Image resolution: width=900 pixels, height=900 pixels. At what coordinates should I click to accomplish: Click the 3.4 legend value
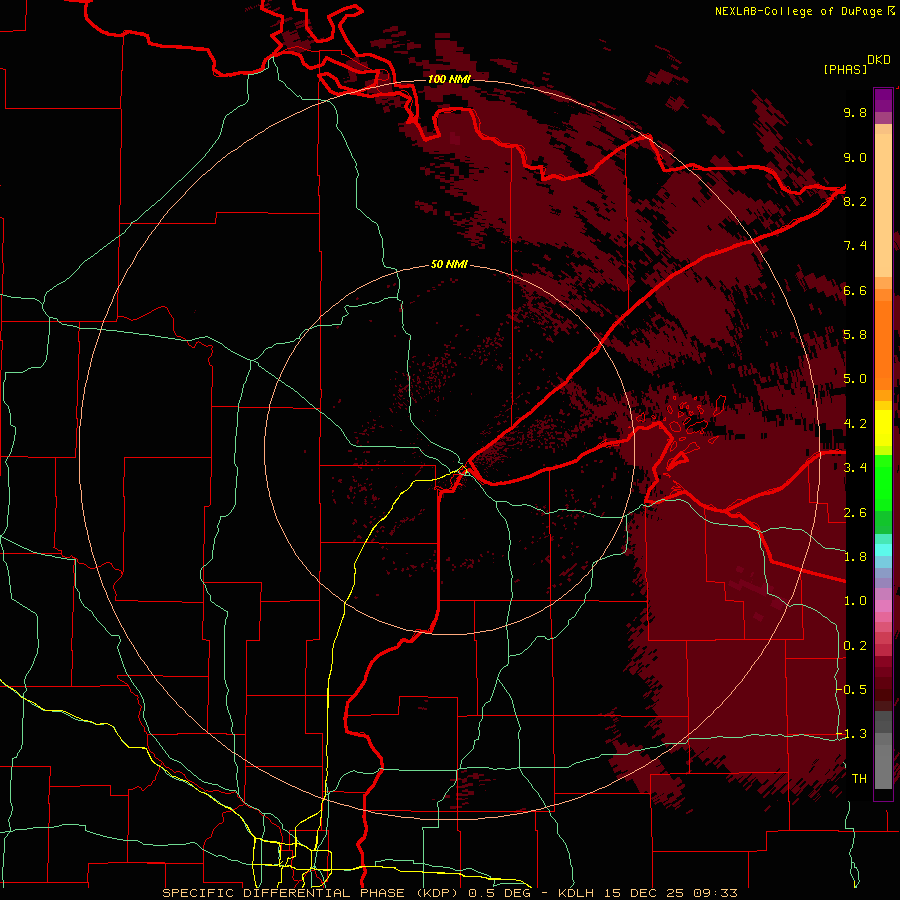[855, 468]
